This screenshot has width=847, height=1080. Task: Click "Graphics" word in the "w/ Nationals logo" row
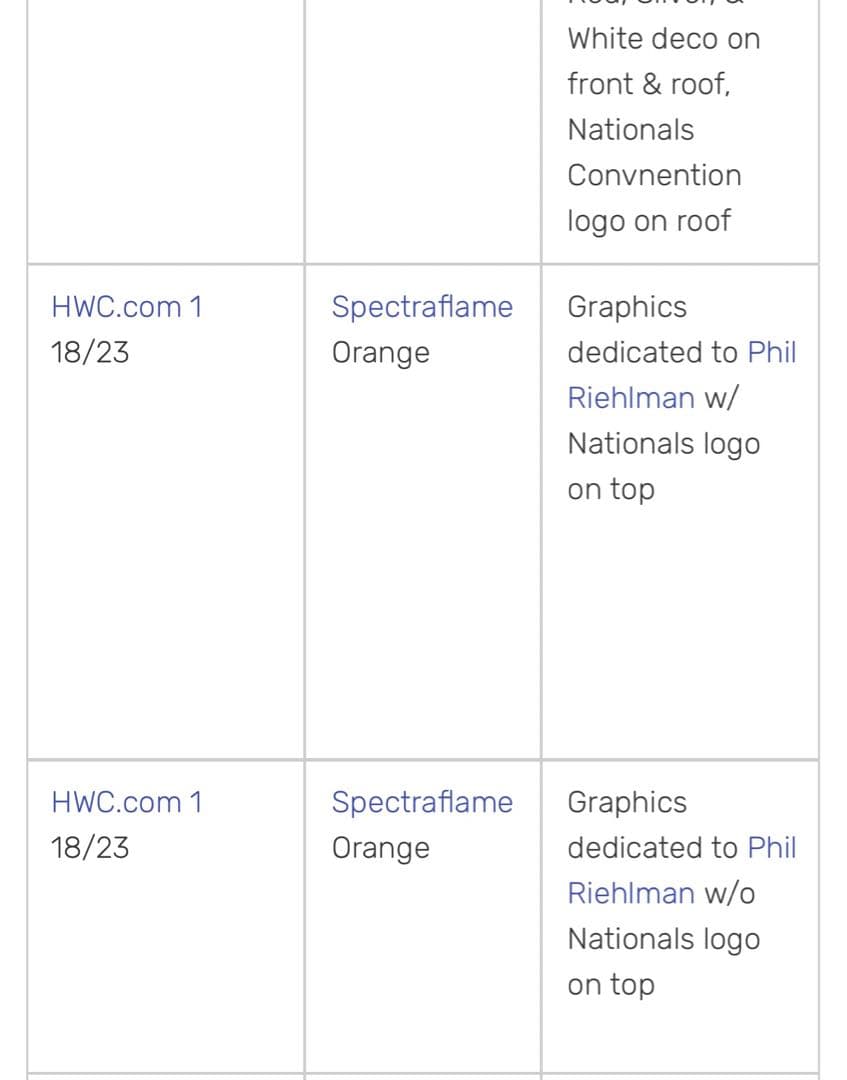(627, 307)
